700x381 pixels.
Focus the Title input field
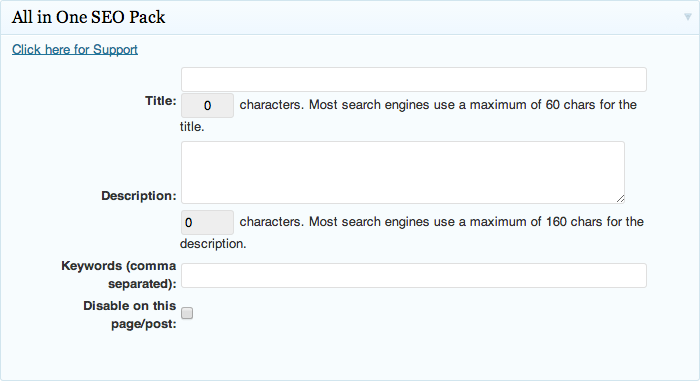point(414,80)
